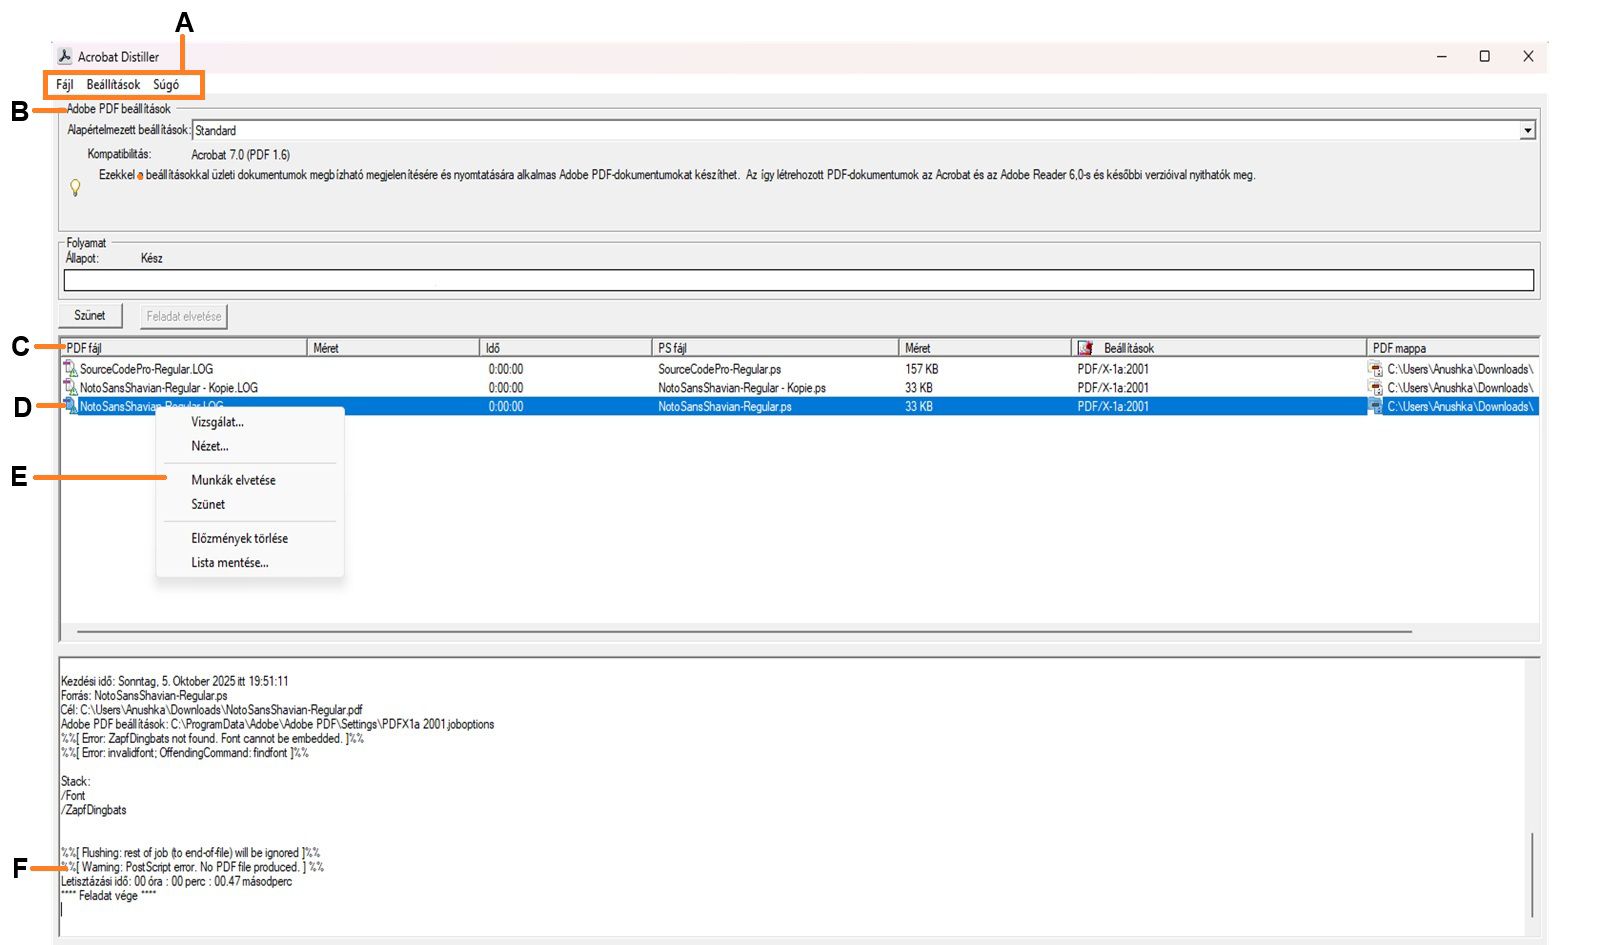Click the Folyamat progress bar

[x=799, y=281]
